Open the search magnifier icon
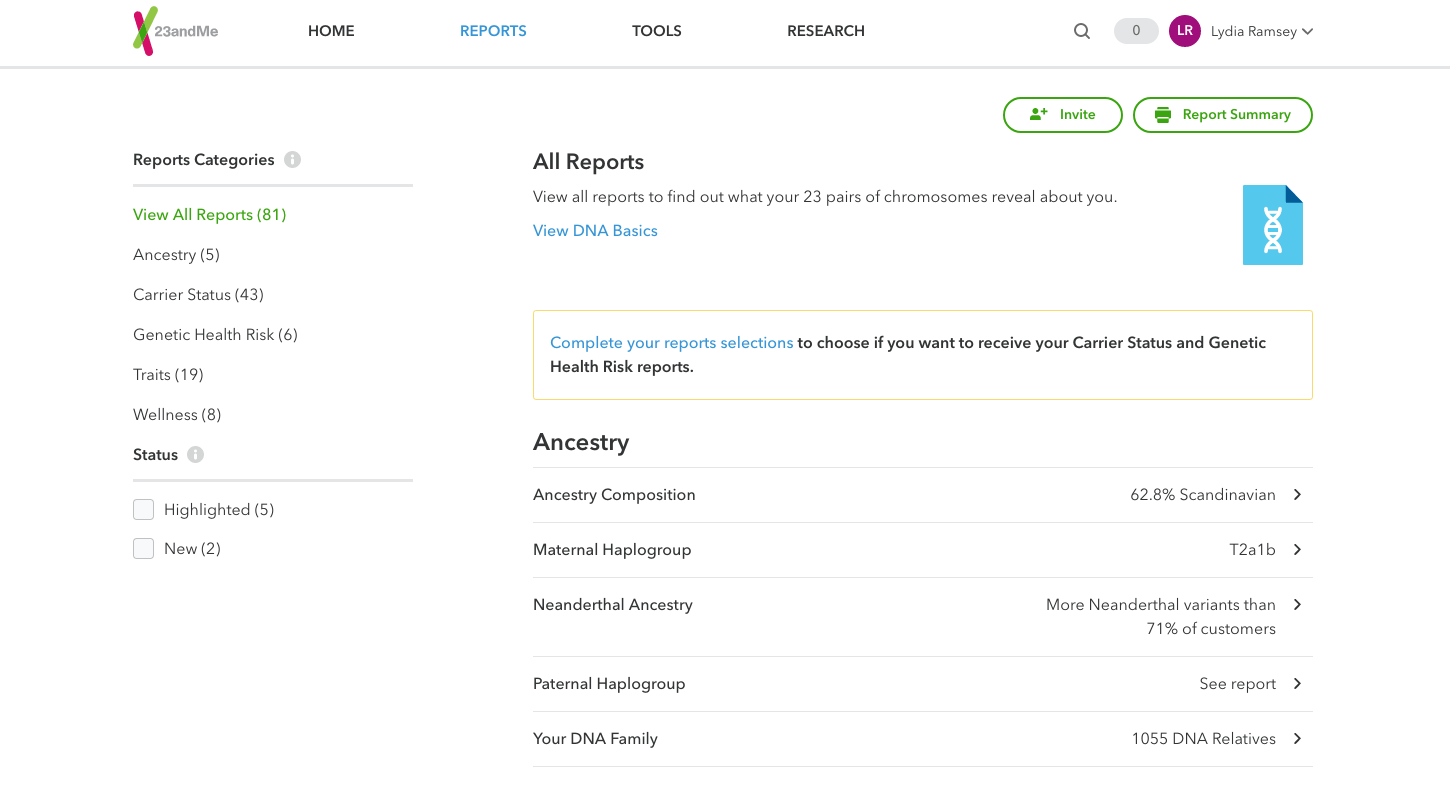This screenshot has height=794, width=1450. pyautogui.click(x=1082, y=31)
